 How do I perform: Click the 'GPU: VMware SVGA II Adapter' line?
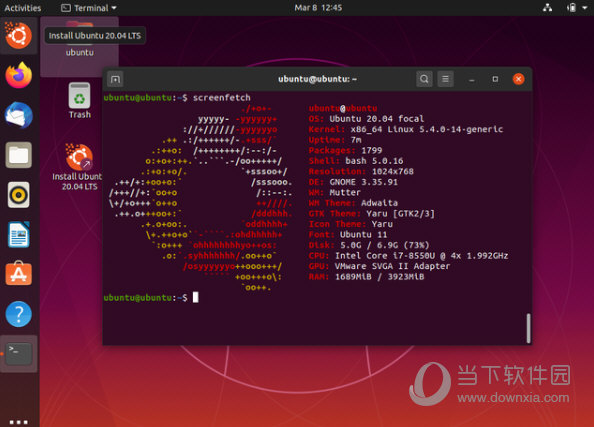379,266
